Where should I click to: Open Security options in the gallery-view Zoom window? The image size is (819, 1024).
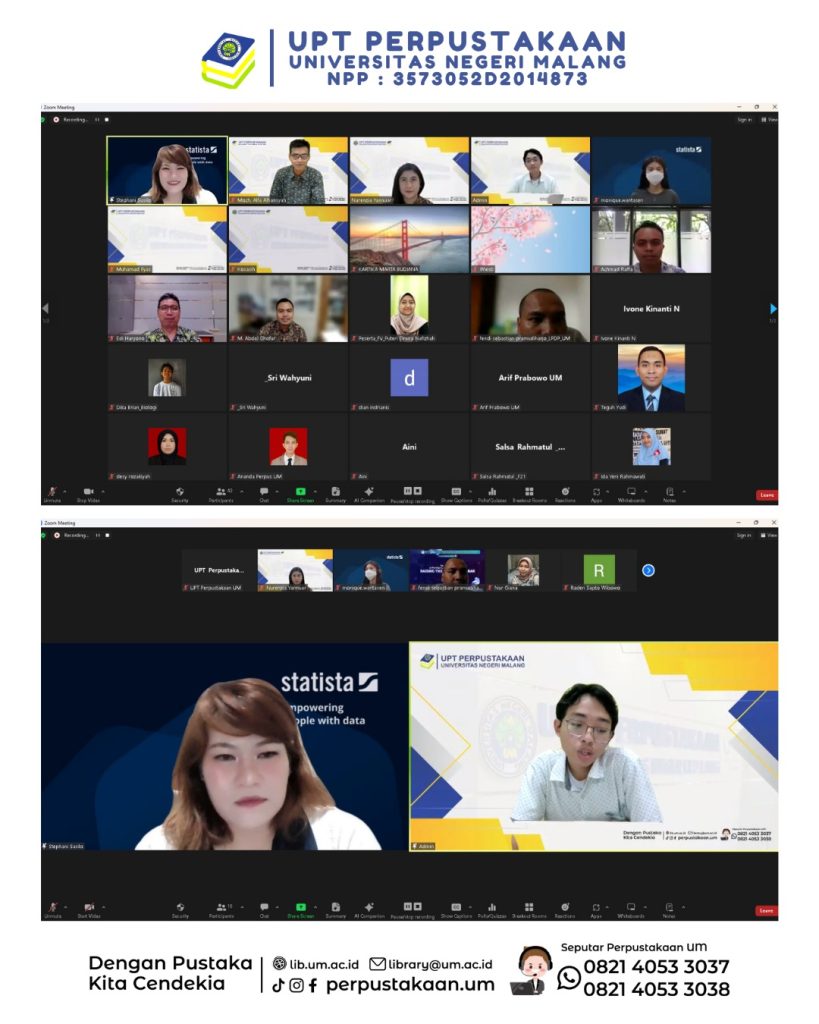point(180,494)
